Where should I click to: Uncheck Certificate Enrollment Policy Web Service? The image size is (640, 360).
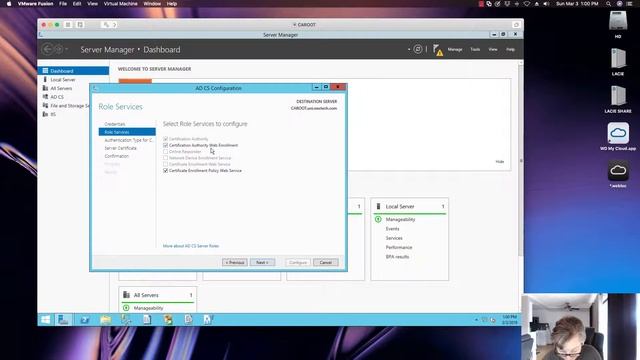coord(165,171)
